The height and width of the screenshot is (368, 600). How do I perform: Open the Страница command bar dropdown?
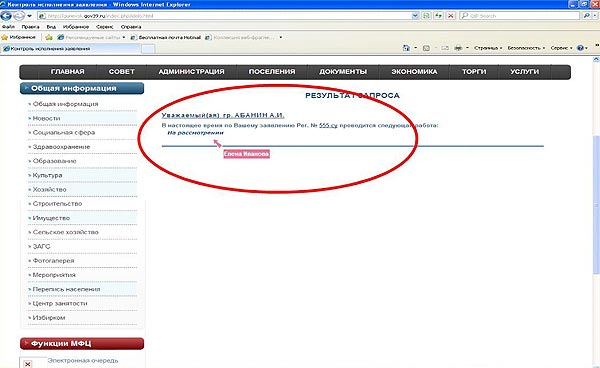pos(488,48)
